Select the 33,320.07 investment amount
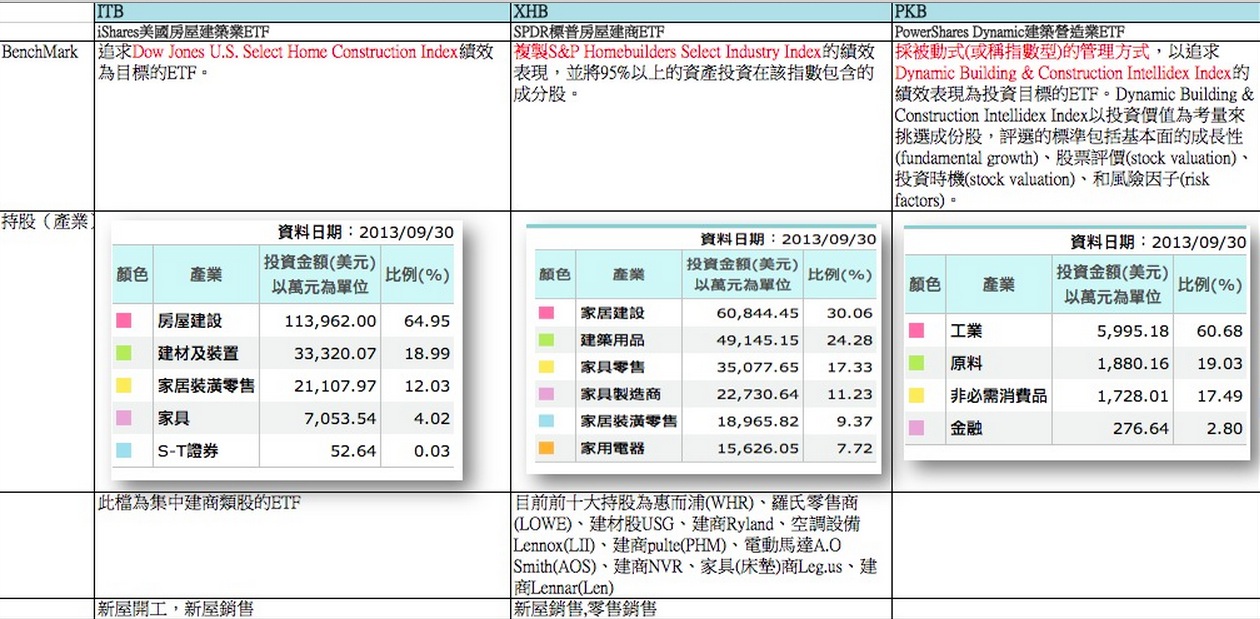This screenshot has width=1260, height=619. click(335, 353)
